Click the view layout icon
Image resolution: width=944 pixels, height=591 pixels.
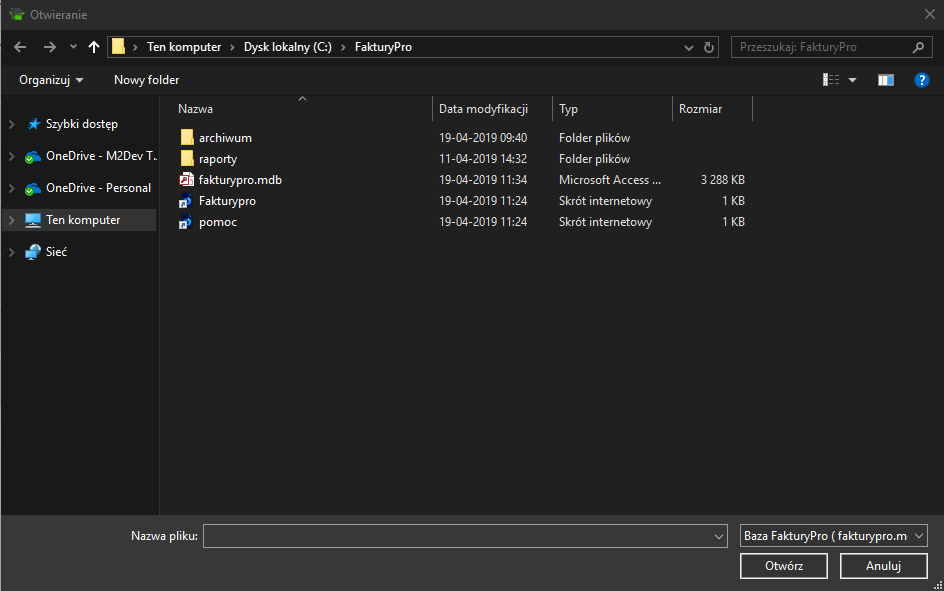click(x=831, y=80)
